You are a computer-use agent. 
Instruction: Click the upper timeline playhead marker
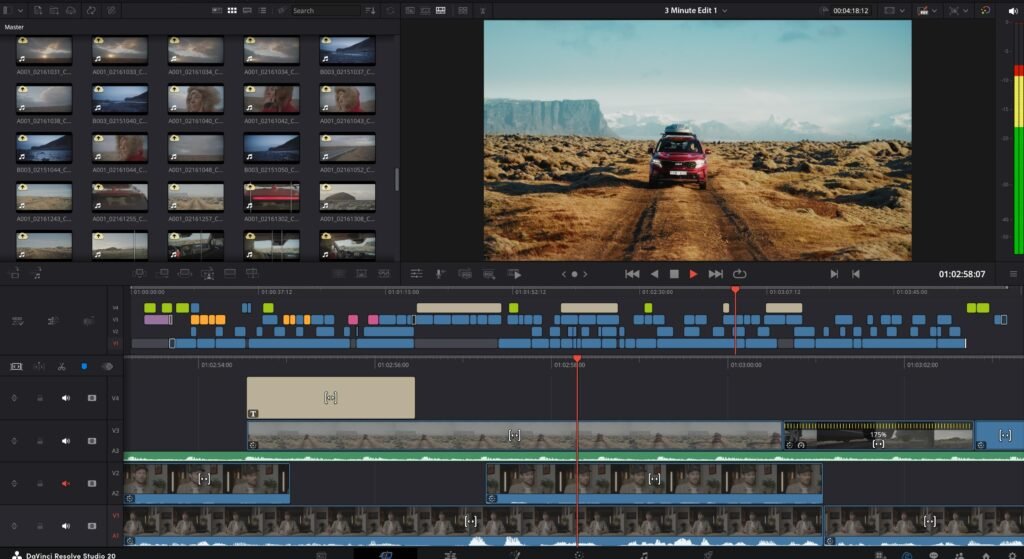click(x=735, y=289)
